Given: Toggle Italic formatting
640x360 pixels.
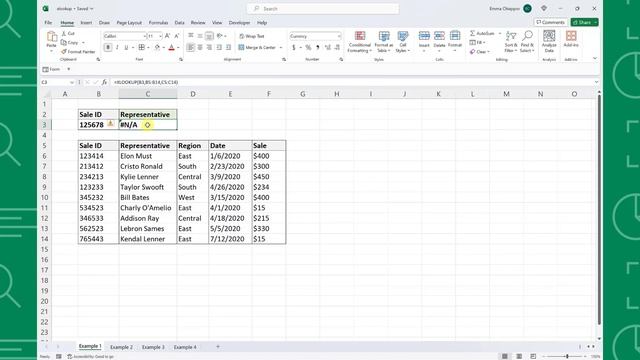Looking at the screenshot, I should 117,48.
